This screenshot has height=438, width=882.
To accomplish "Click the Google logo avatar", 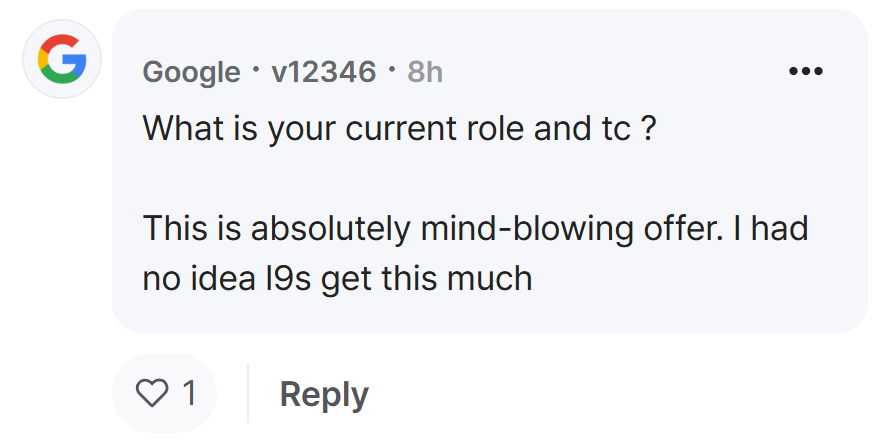I will (x=62, y=59).
